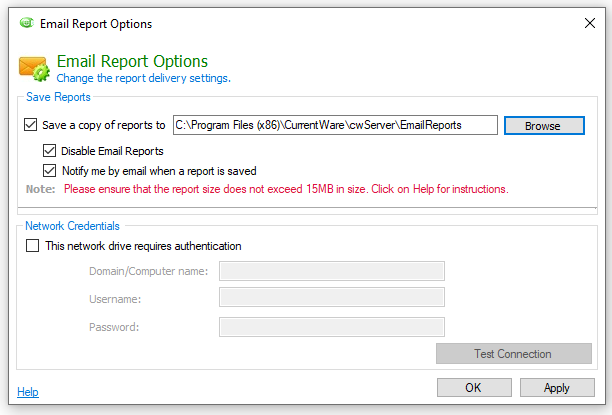The height and width of the screenshot is (415, 612).
Task: Click the Network Credentials group label
Action: click(x=73, y=226)
